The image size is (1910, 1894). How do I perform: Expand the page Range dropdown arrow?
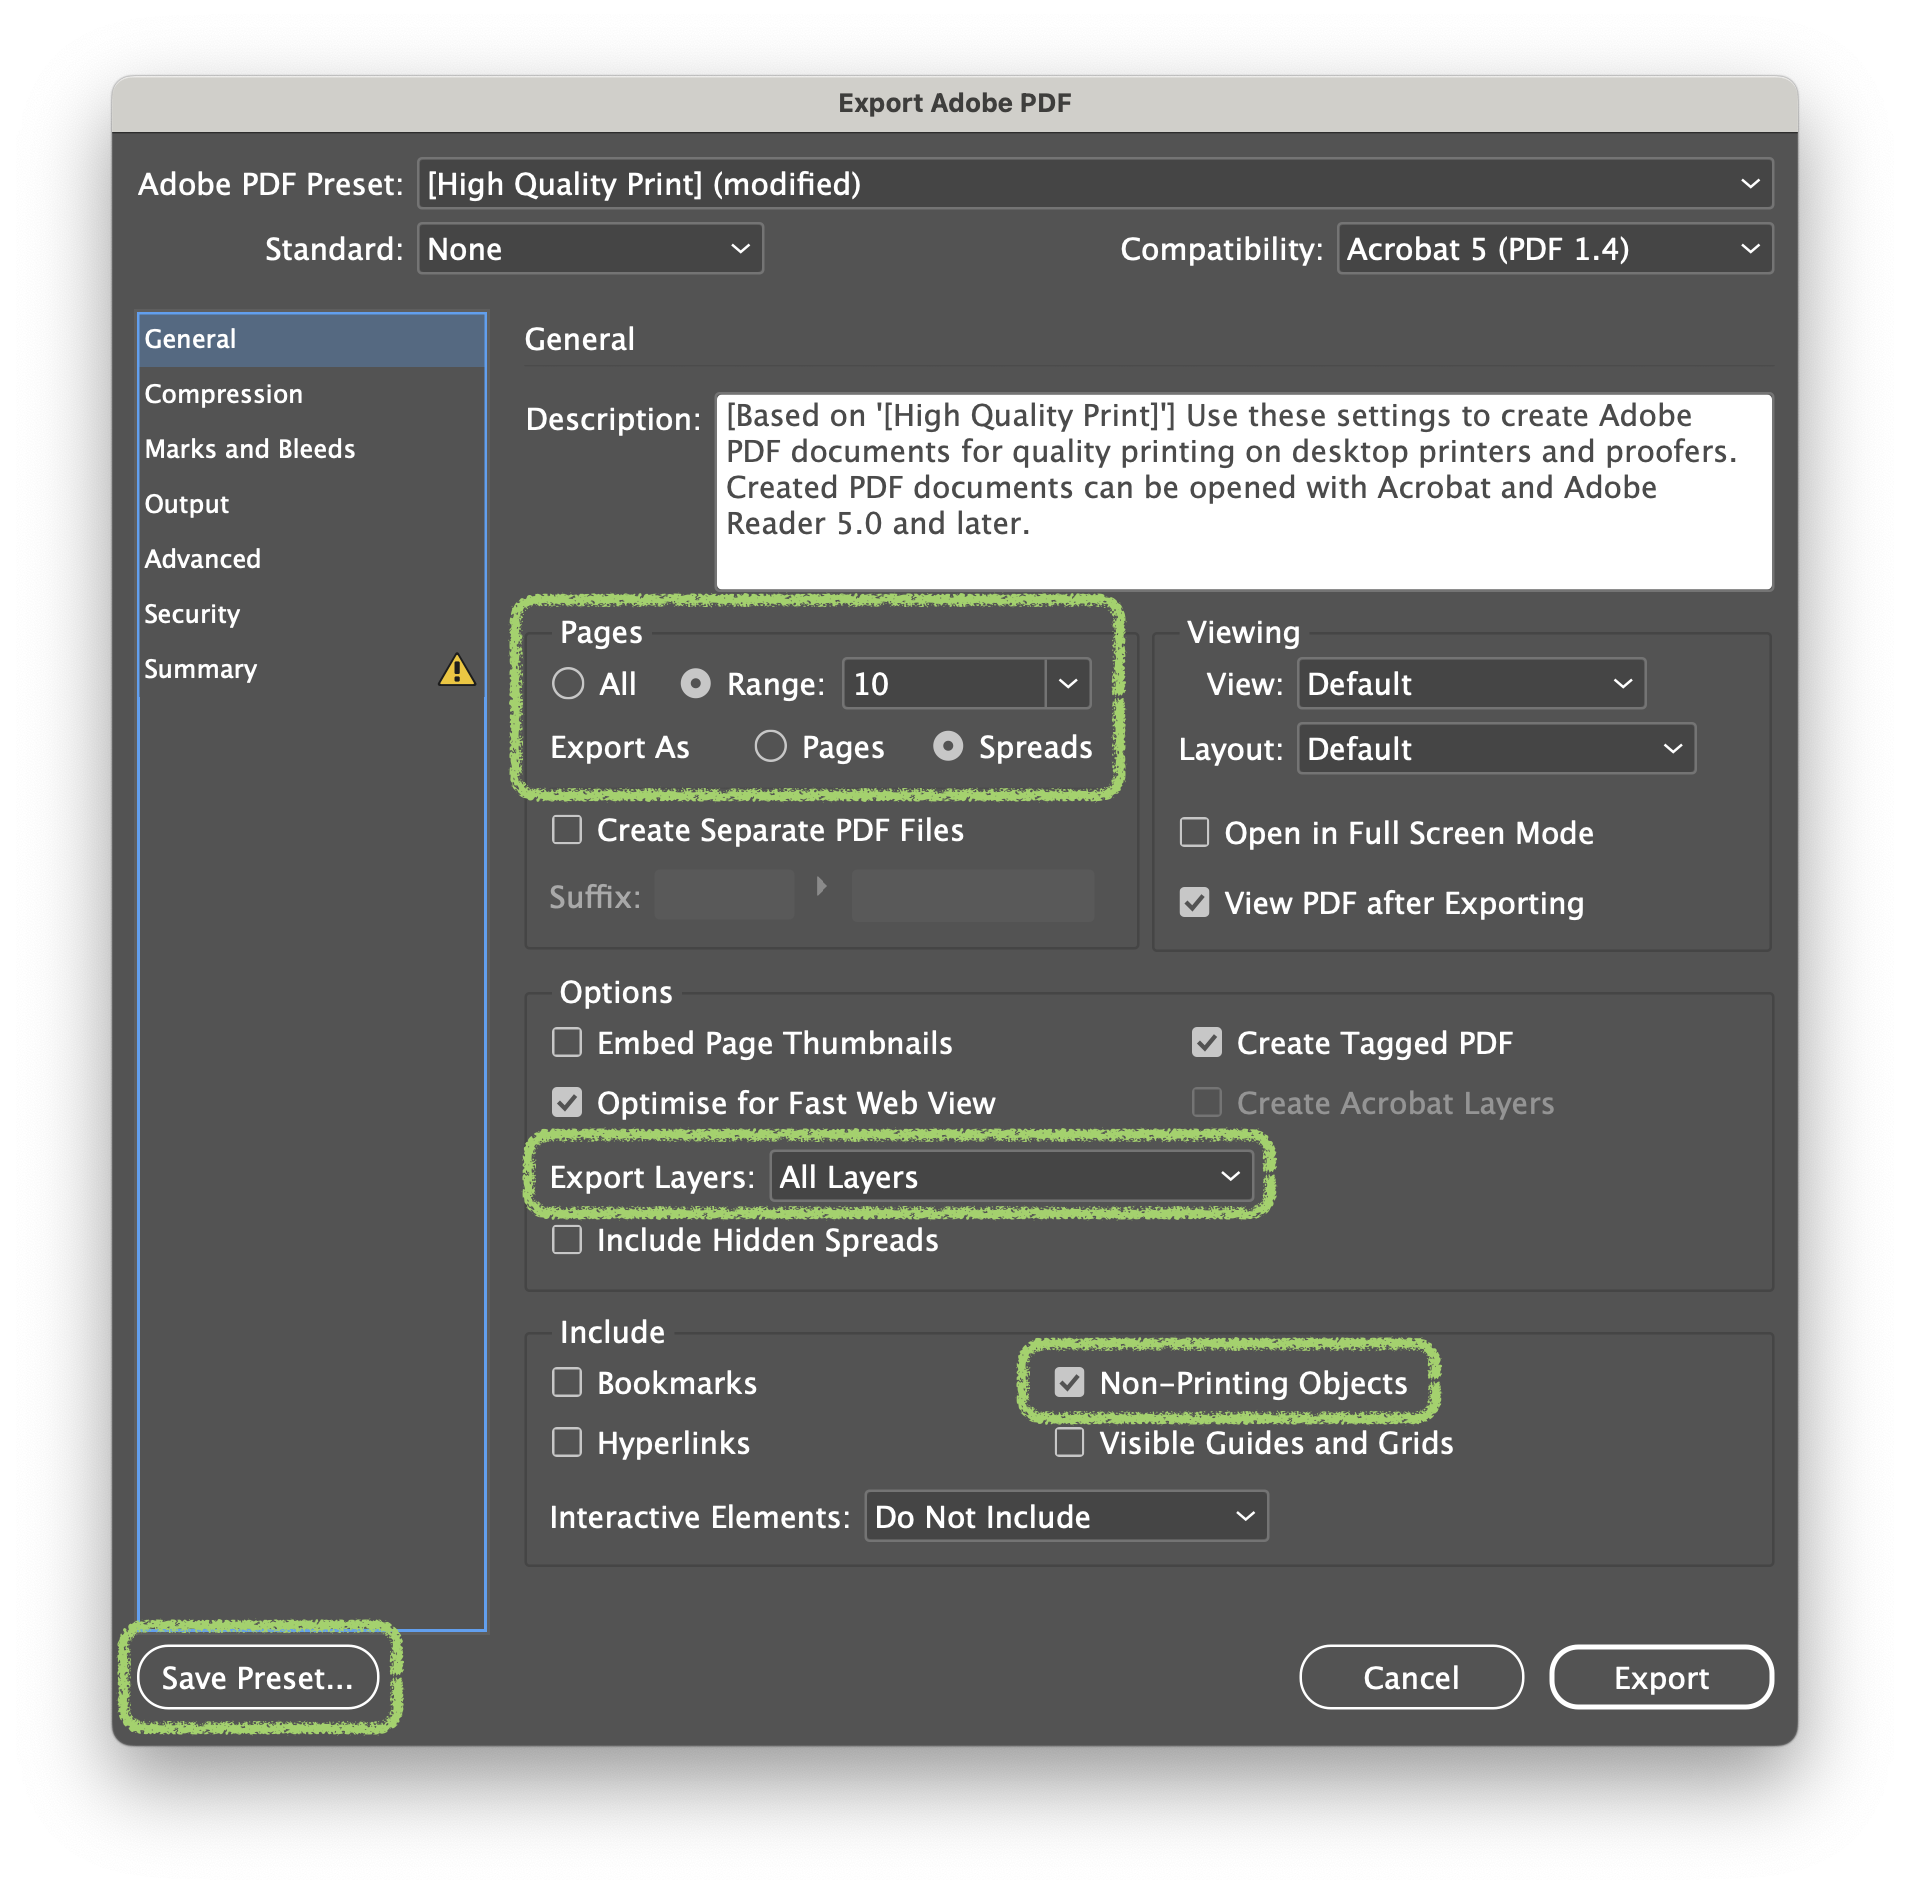tap(1068, 684)
